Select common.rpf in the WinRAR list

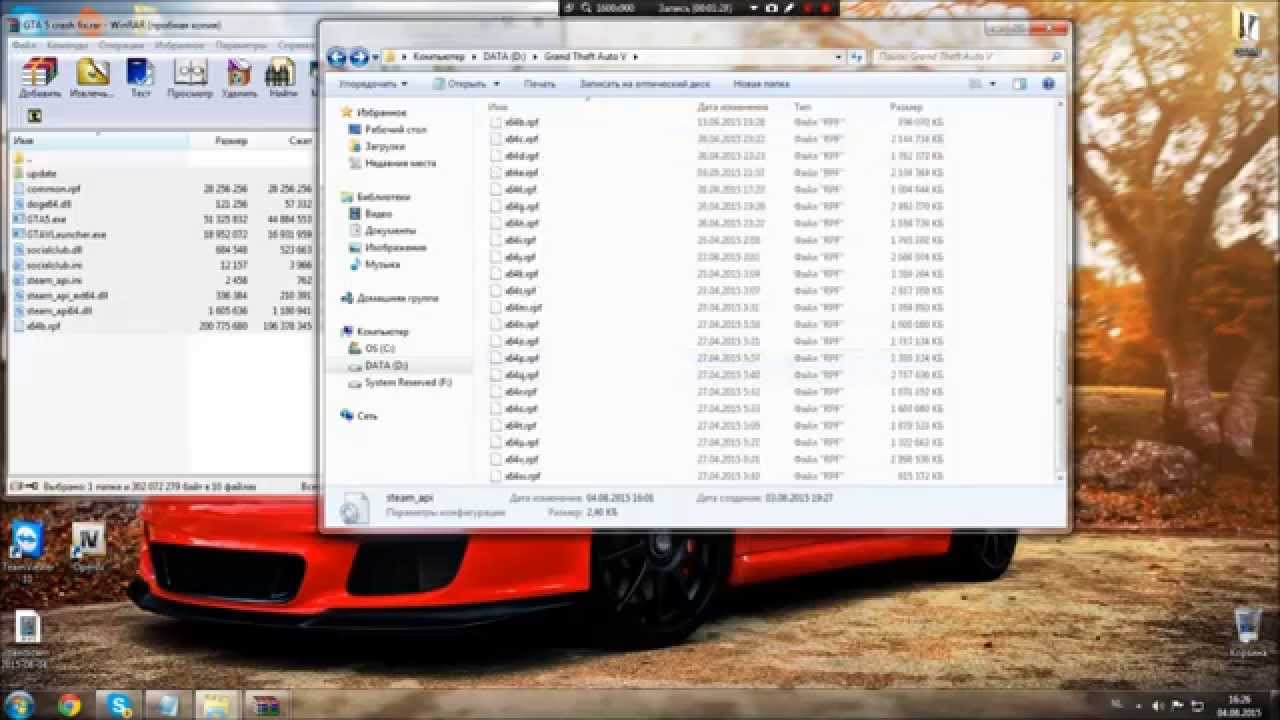[x=54, y=188]
